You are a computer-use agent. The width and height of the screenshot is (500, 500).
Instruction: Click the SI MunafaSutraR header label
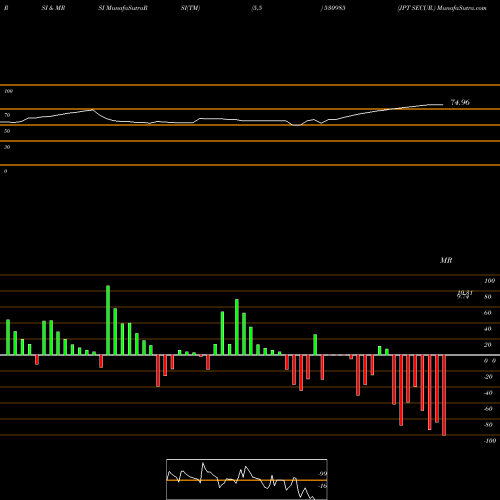click(x=123, y=8)
